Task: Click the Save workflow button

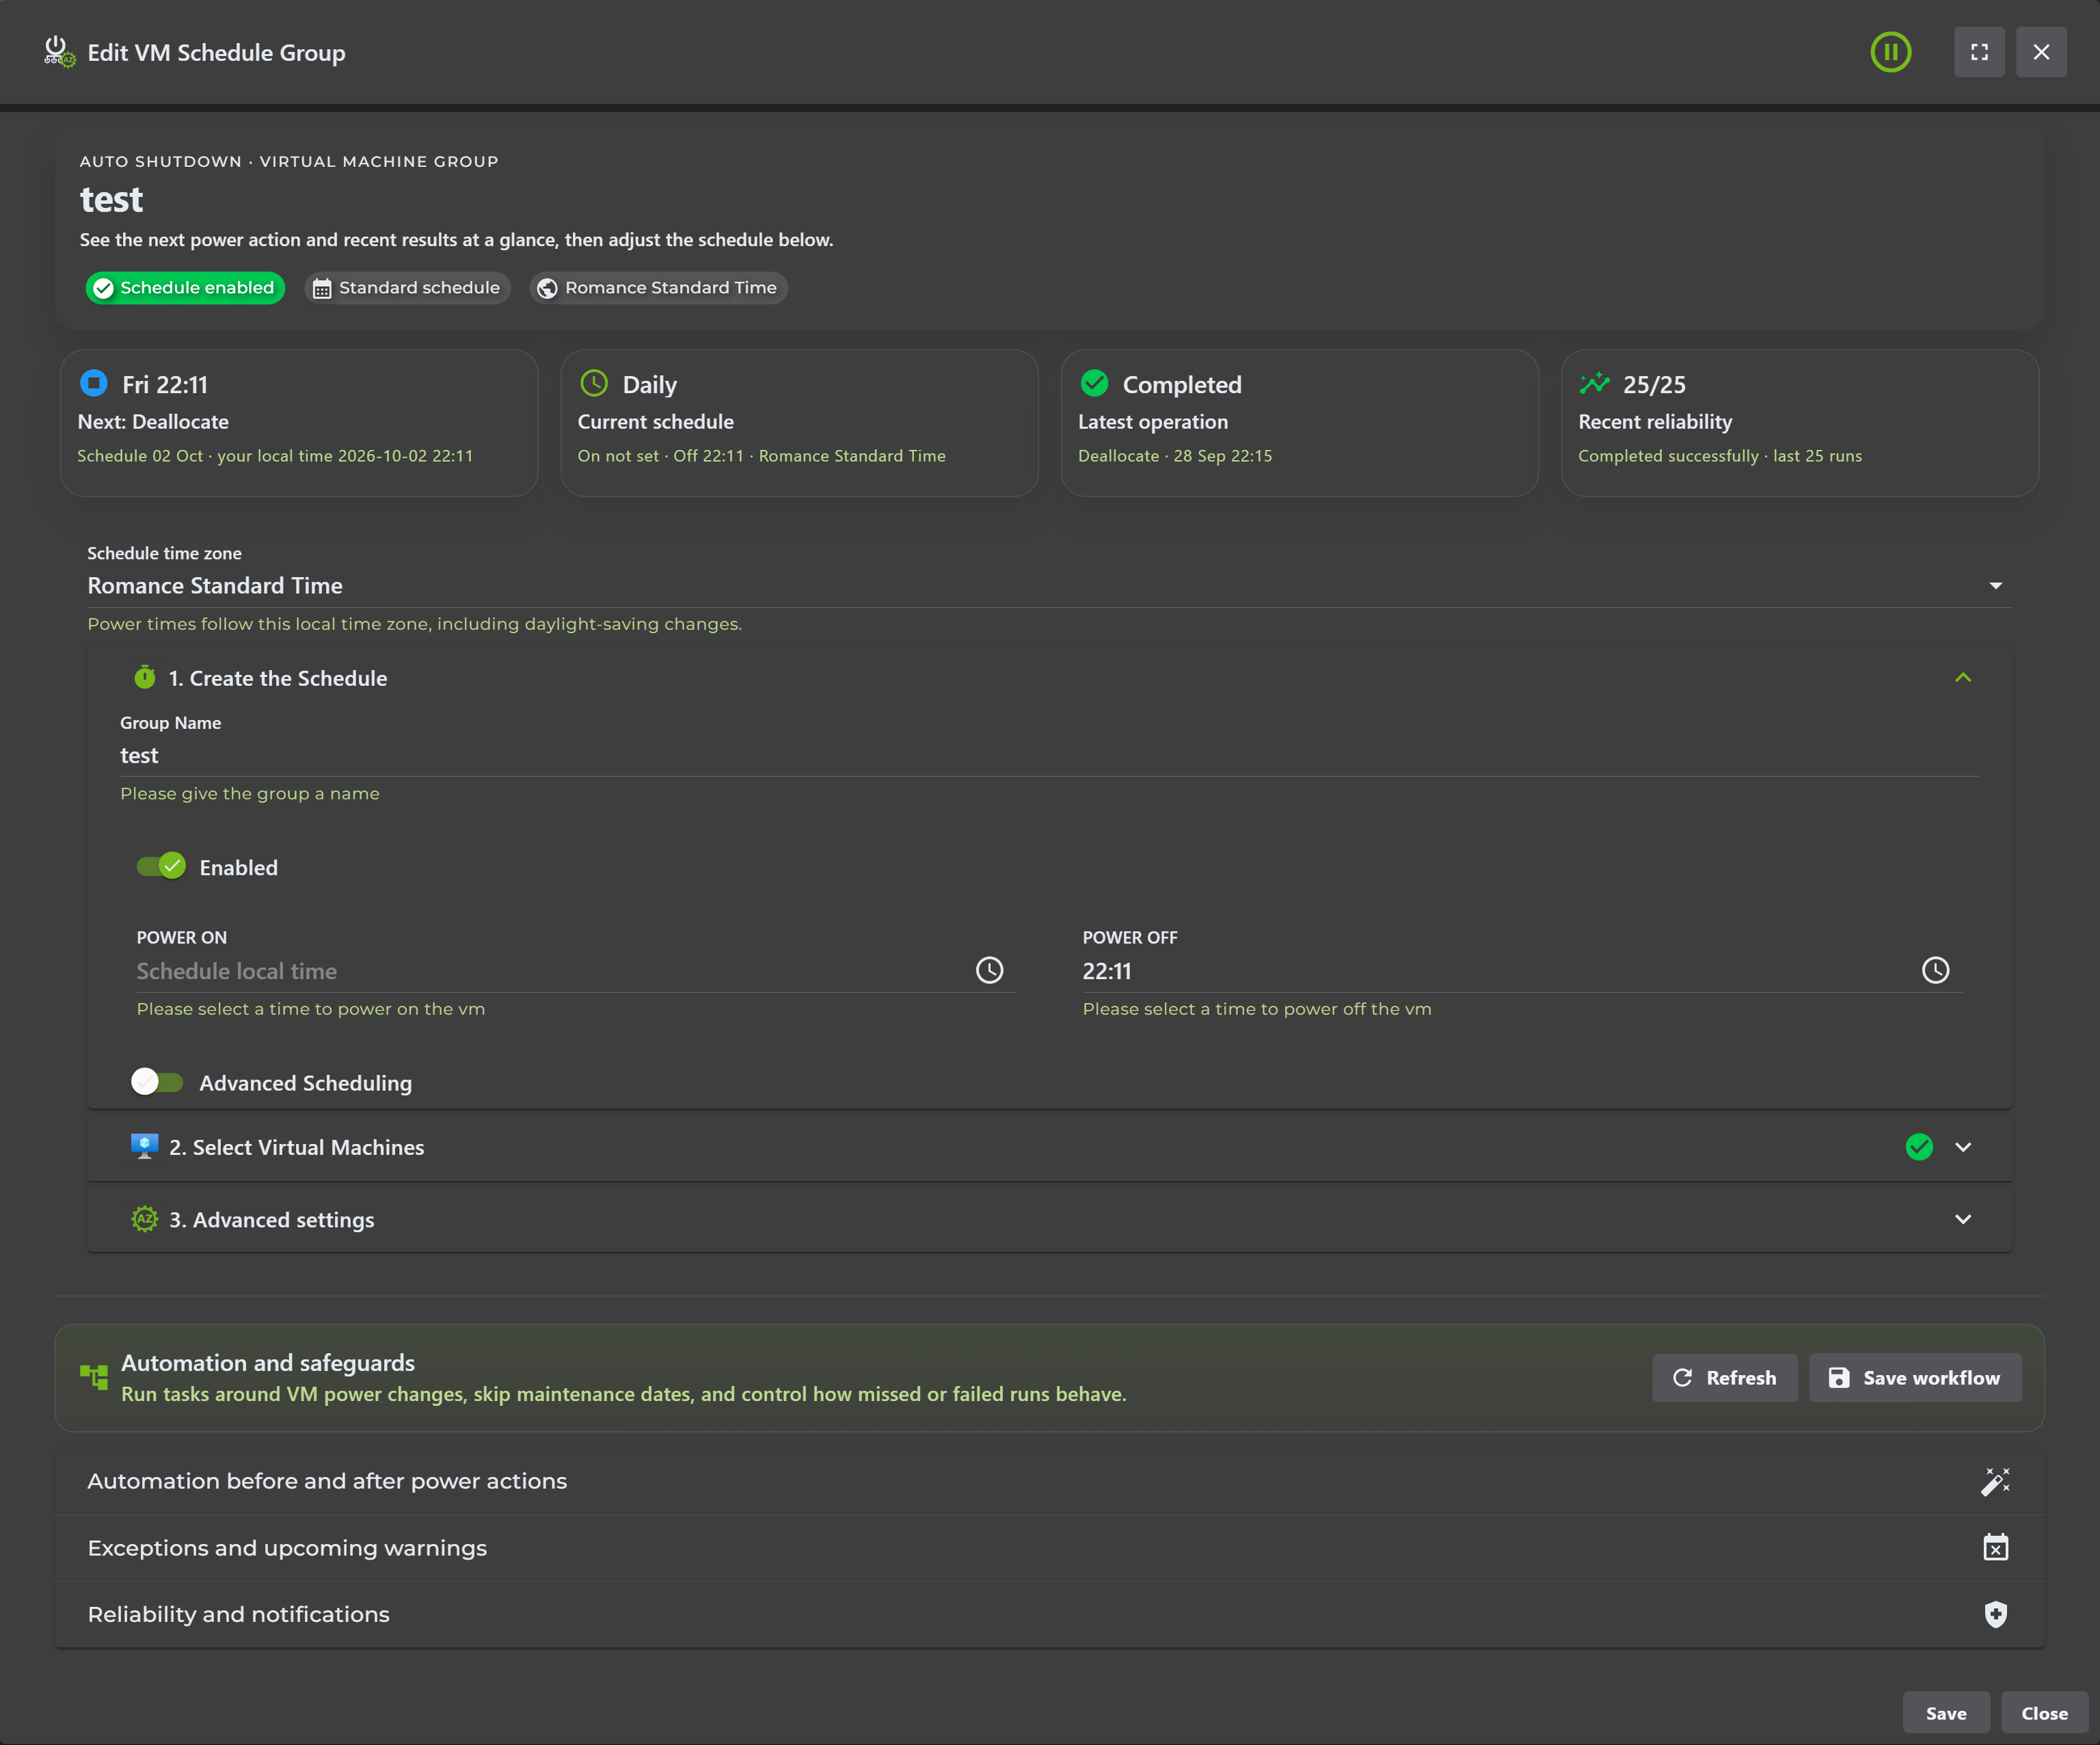Action: tap(1915, 1378)
